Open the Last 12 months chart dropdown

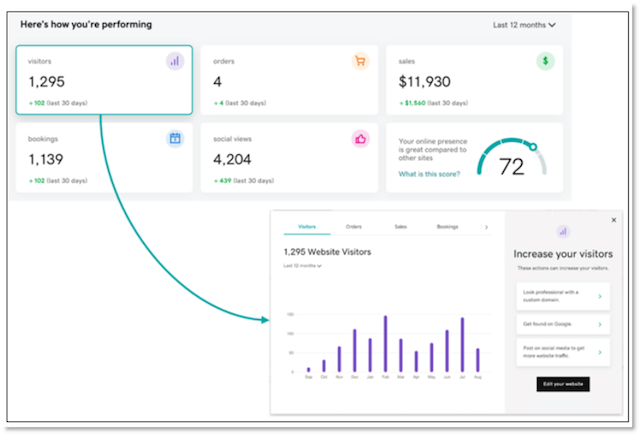pos(302,266)
